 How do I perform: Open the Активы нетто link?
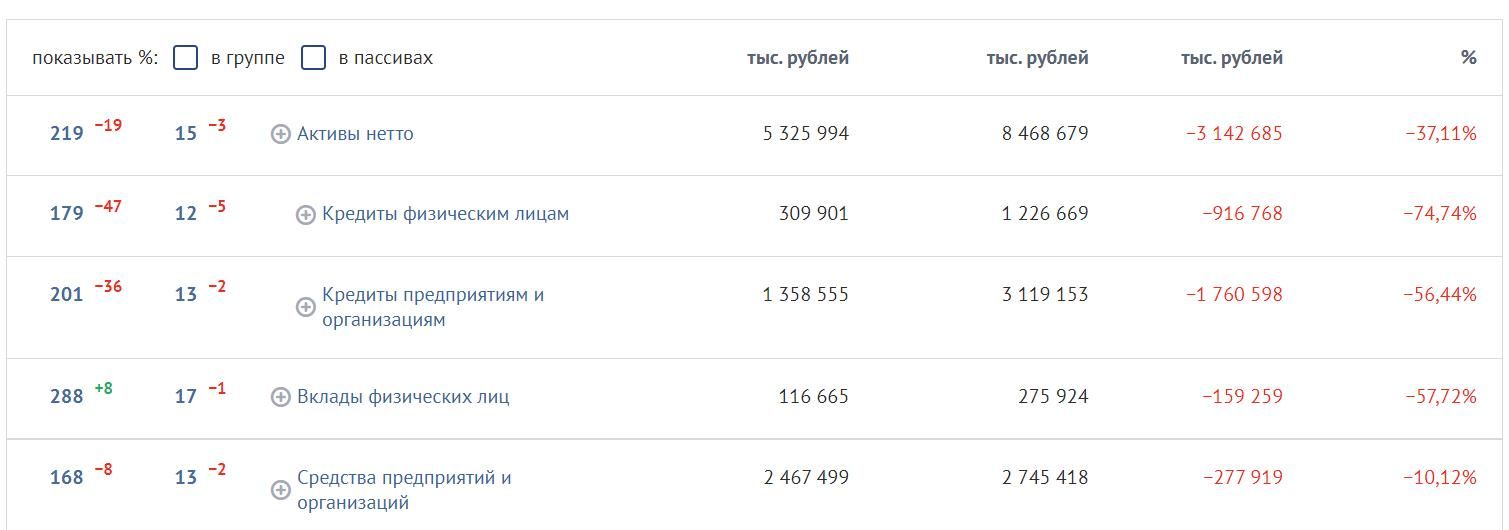click(355, 134)
